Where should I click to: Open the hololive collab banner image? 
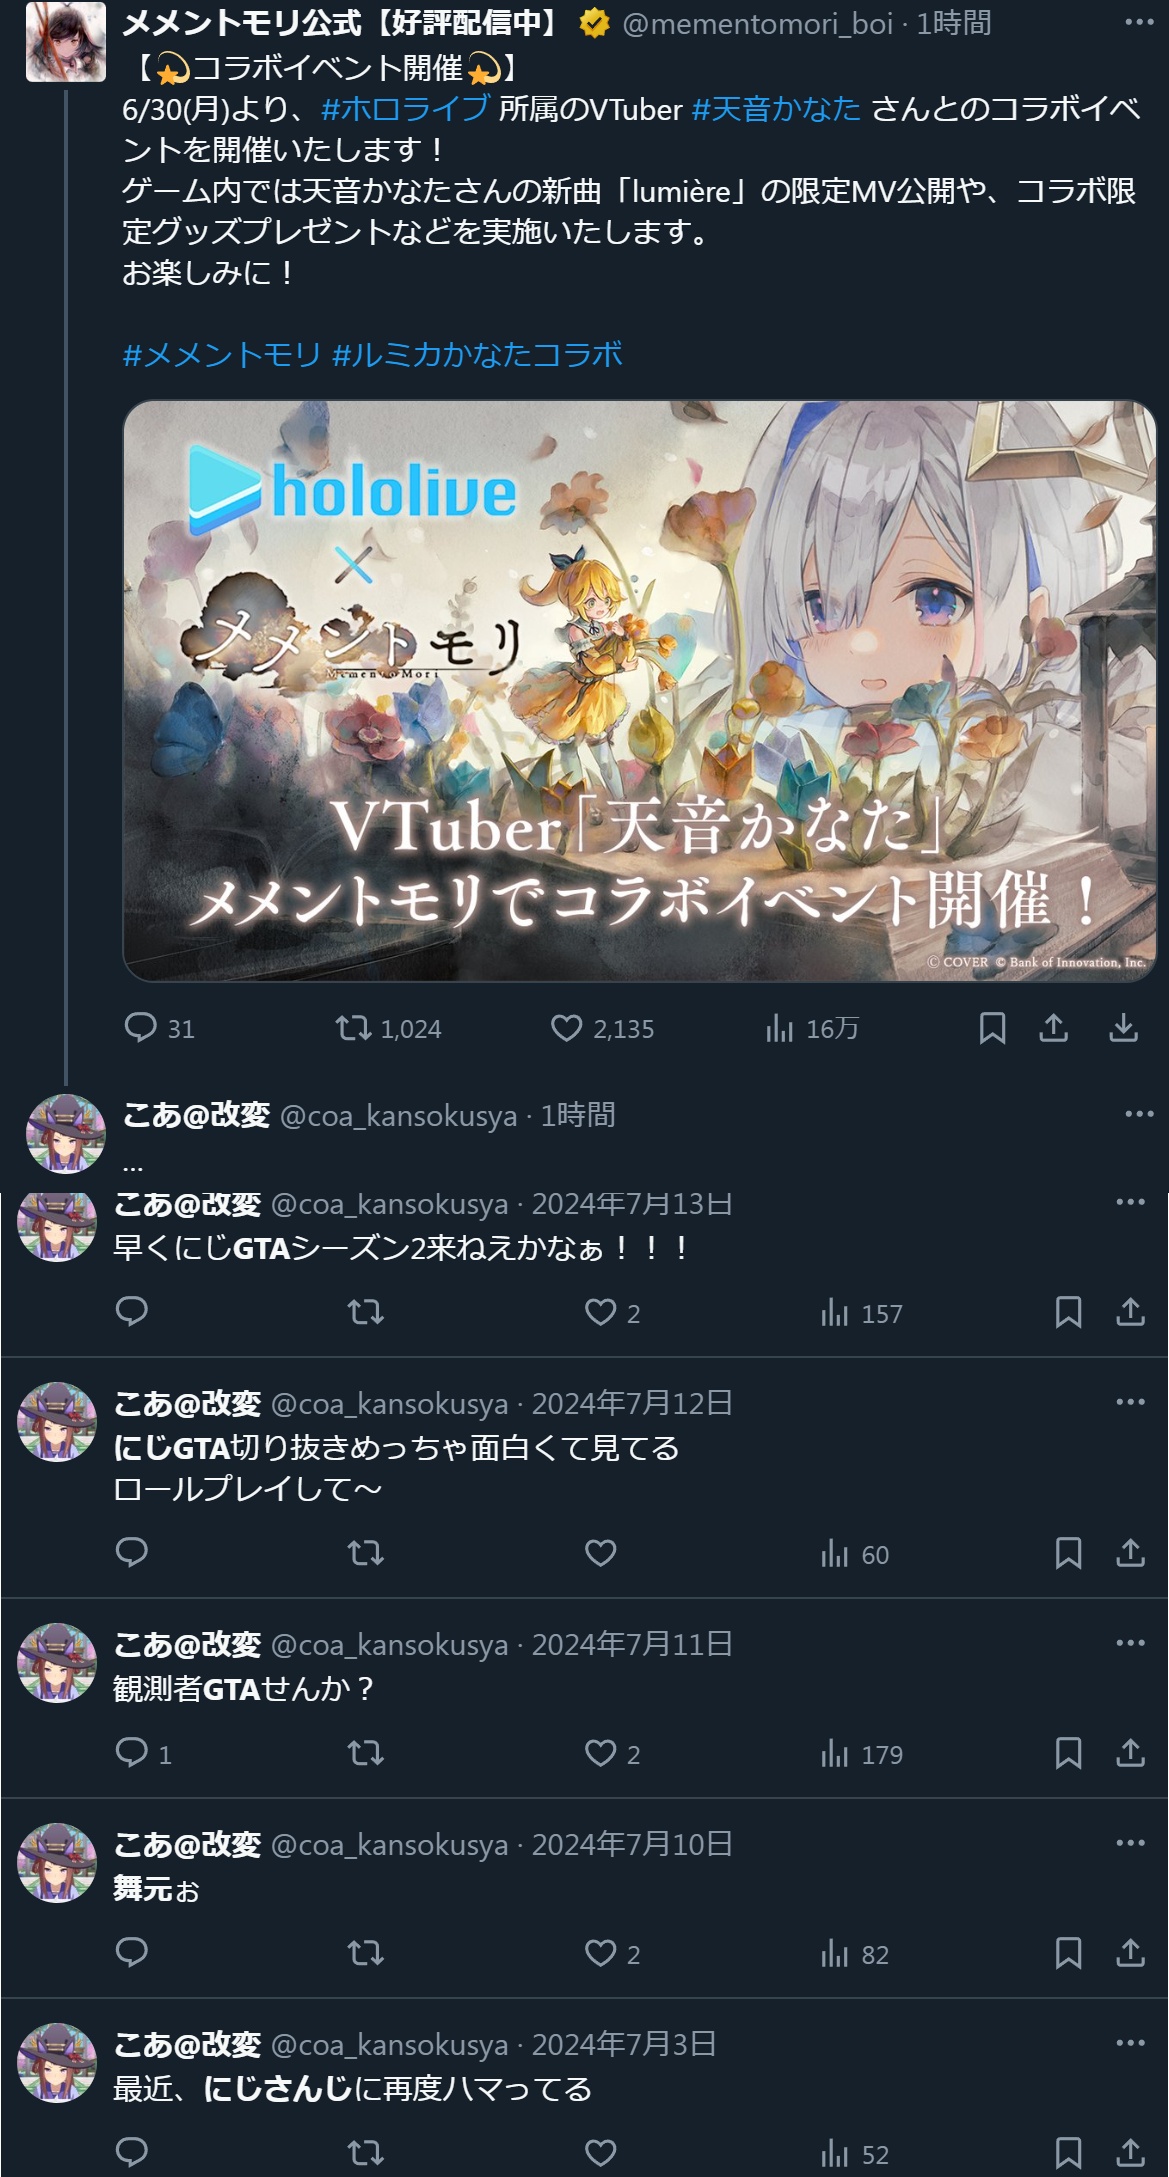tap(639, 690)
